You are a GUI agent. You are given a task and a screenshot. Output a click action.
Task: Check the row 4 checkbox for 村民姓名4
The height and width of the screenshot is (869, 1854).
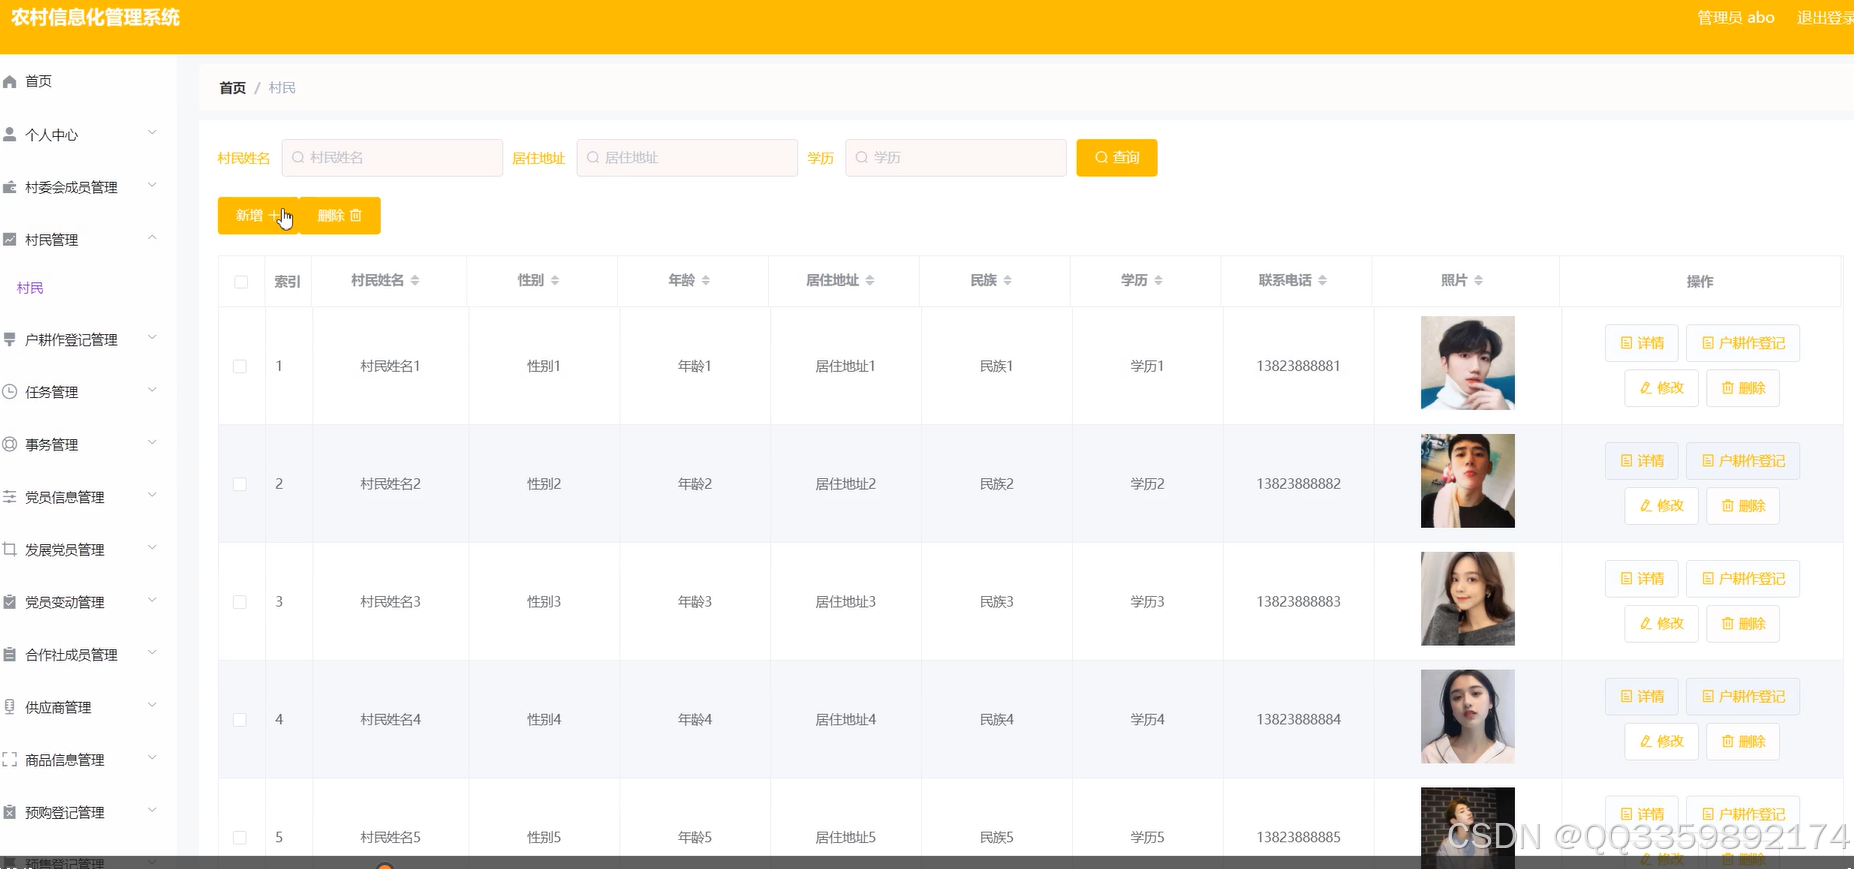[x=240, y=720]
